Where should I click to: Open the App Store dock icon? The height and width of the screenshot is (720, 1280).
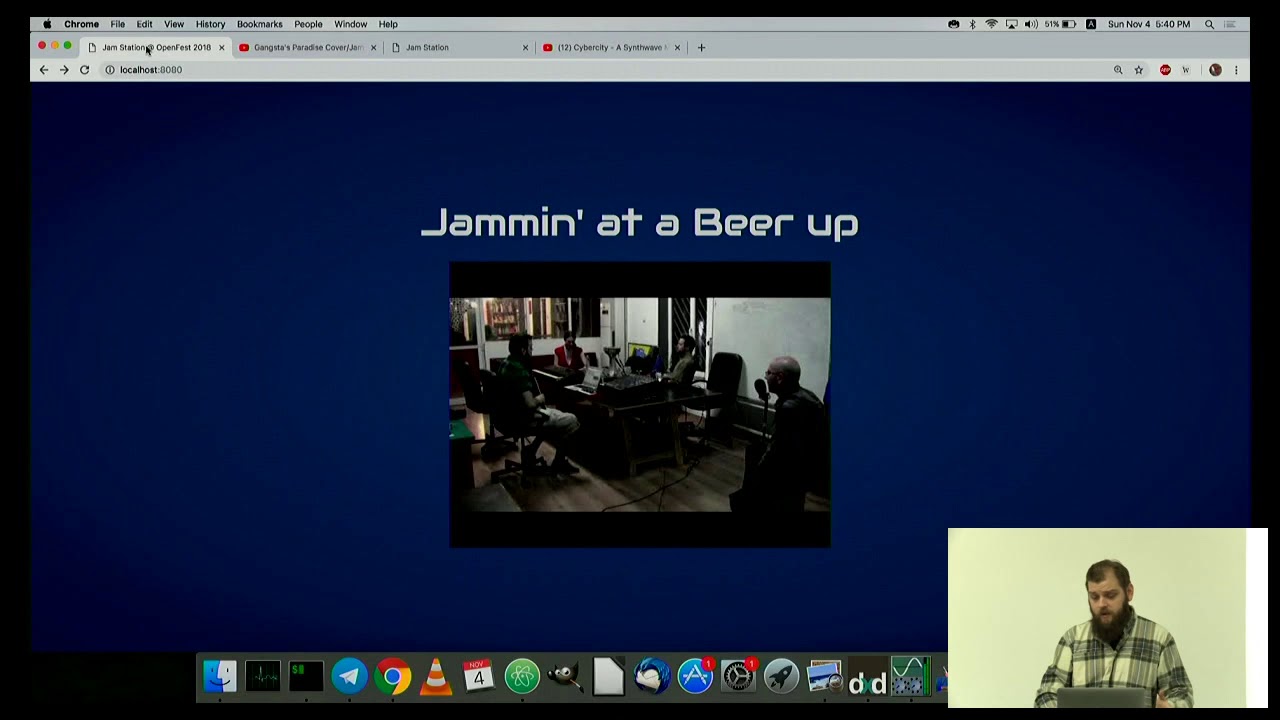pyautogui.click(x=695, y=677)
